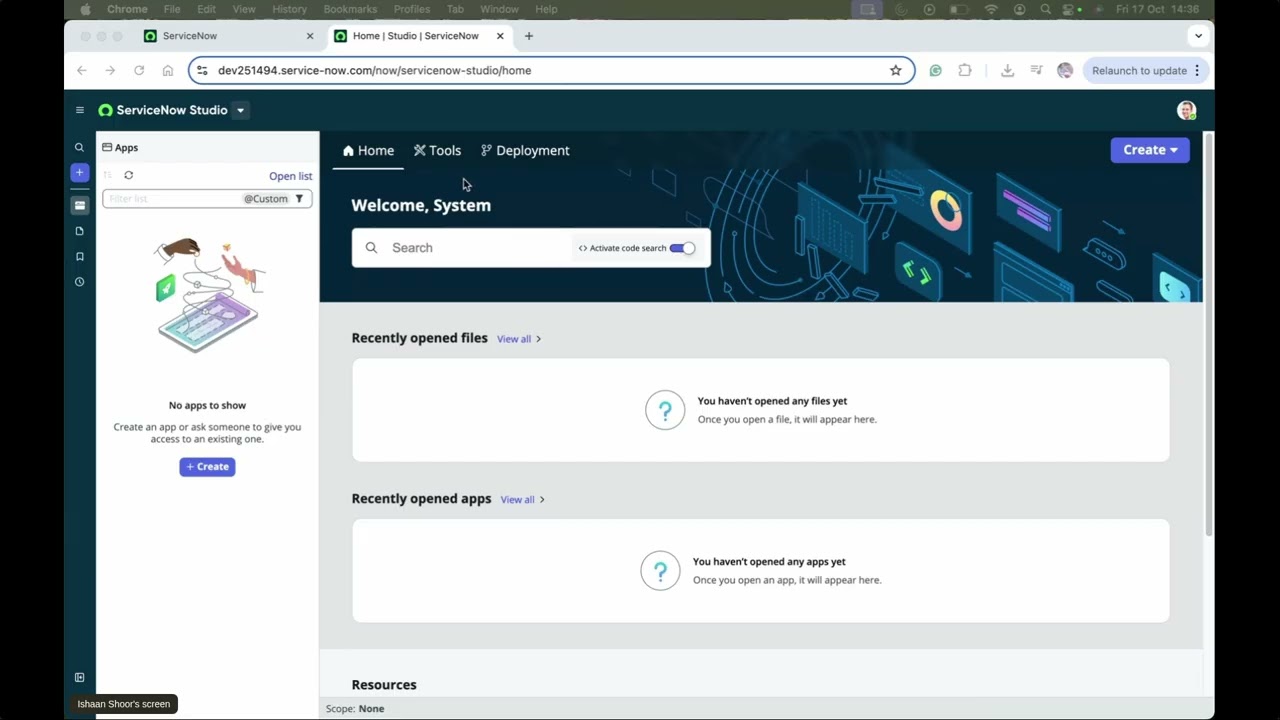Click the Resources heading
Viewport: 1280px width, 720px height.
point(384,685)
